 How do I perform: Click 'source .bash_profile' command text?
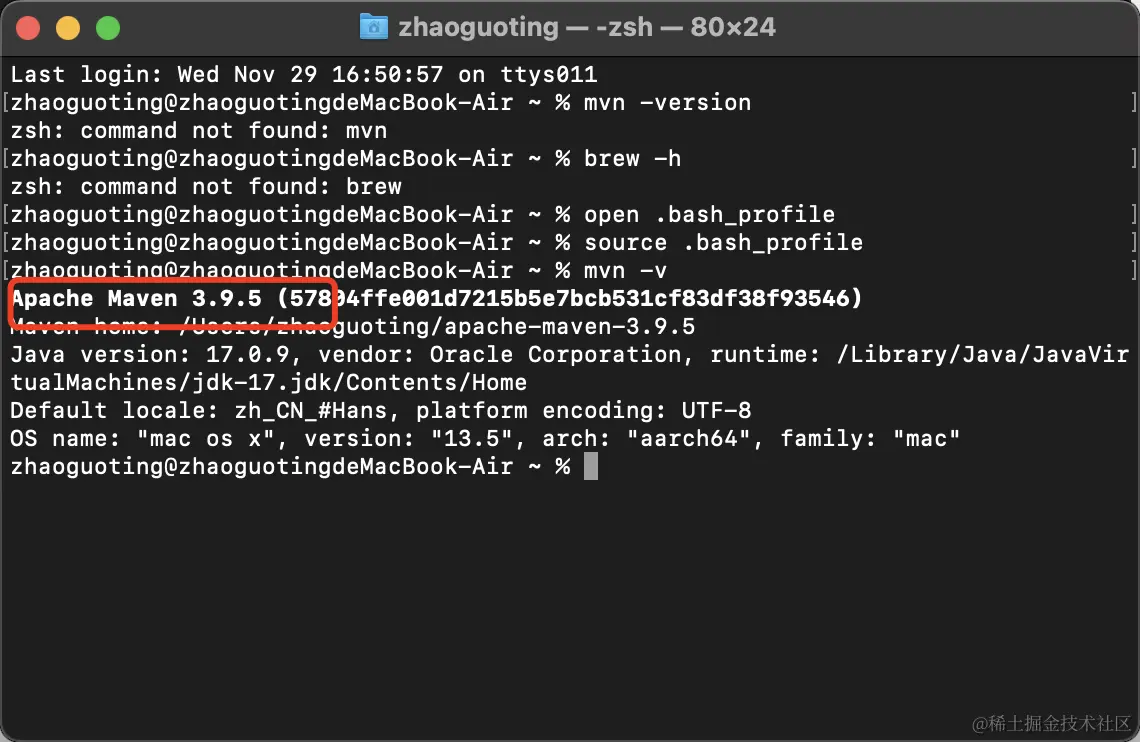[723, 243]
